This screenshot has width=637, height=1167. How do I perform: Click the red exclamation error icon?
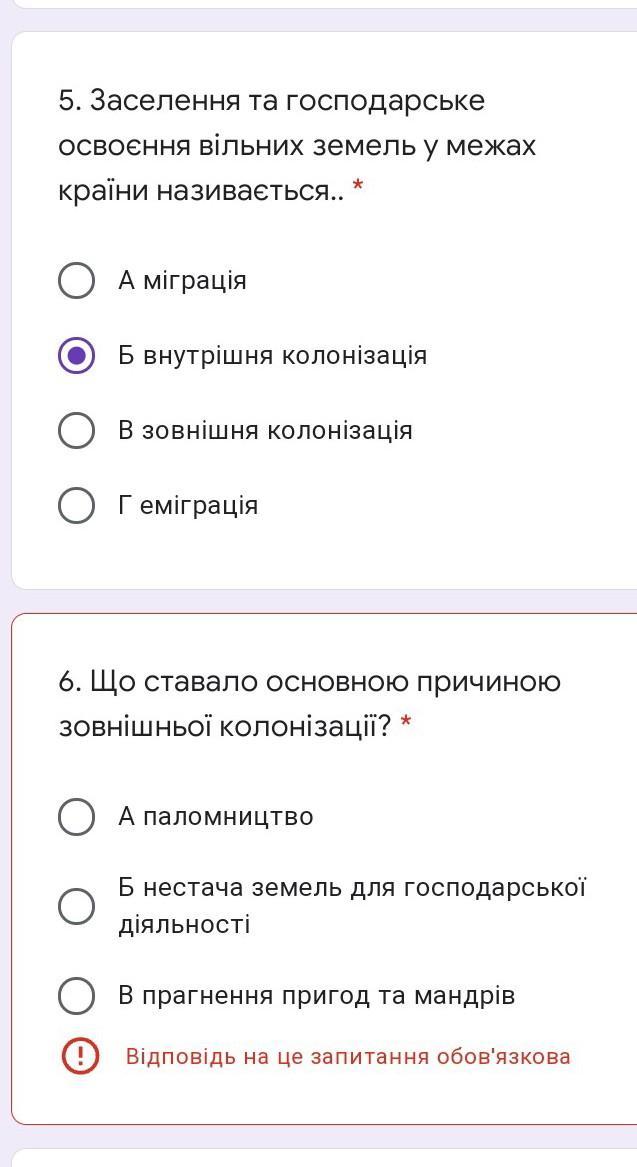81,1056
